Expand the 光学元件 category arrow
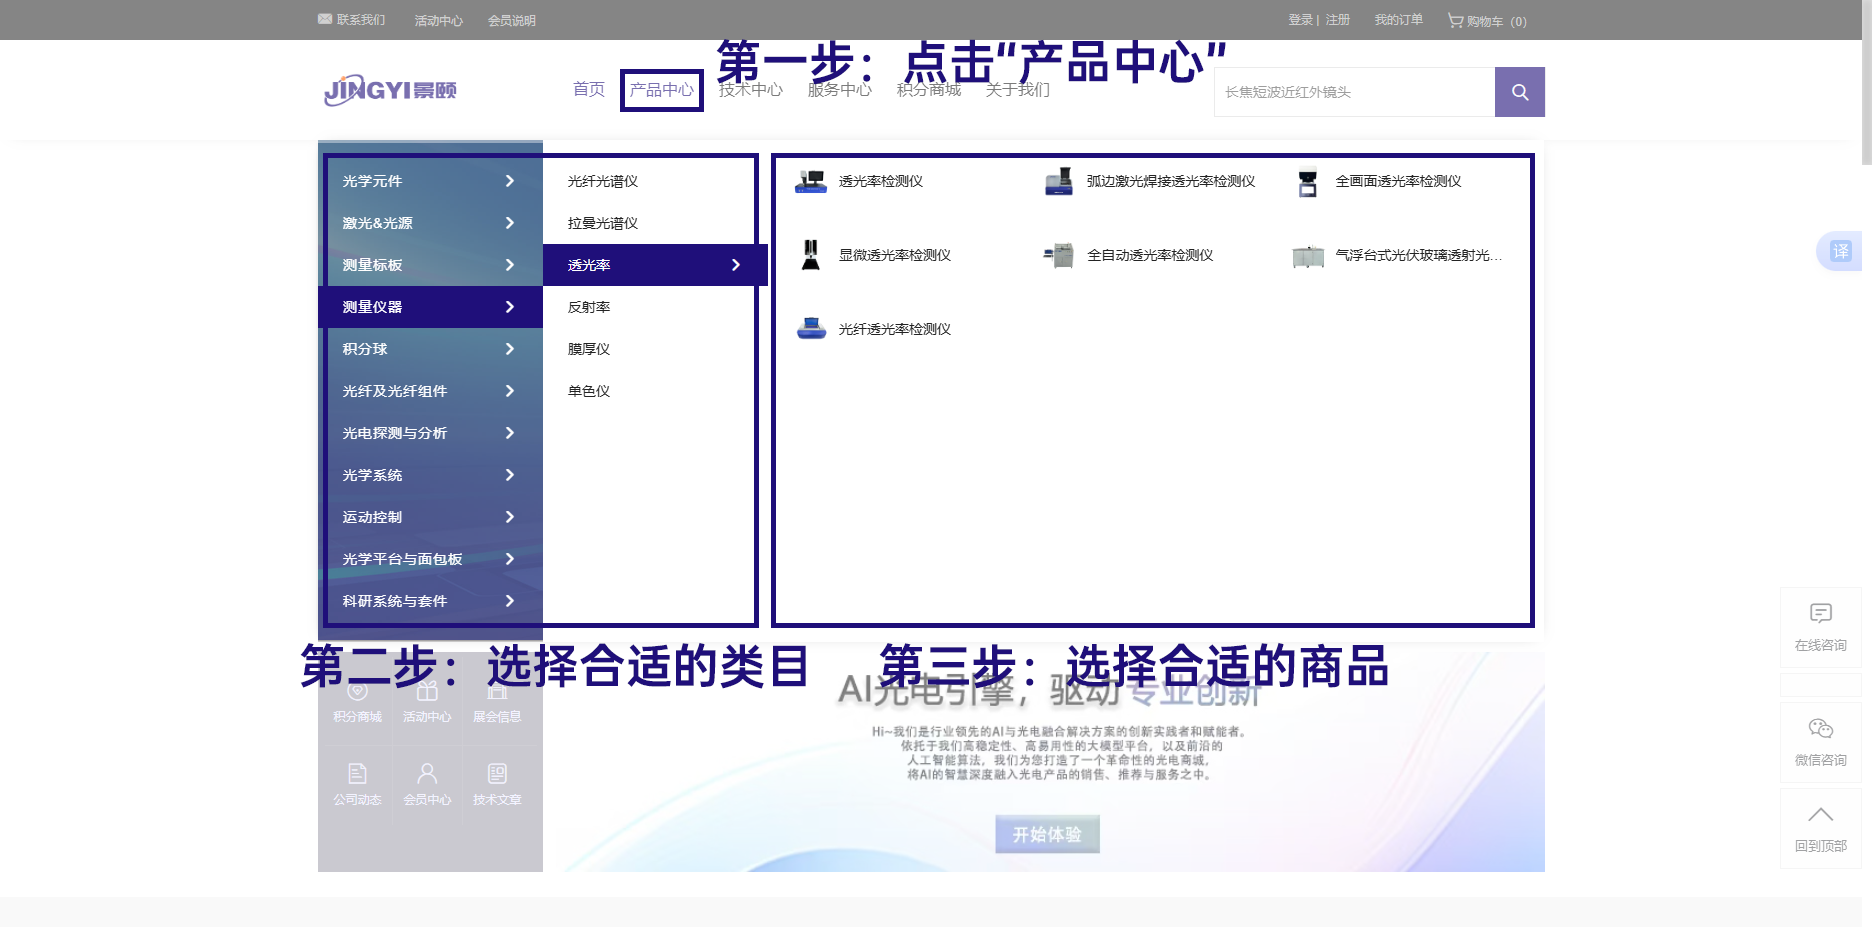The height and width of the screenshot is (927, 1872). click(509, 181)
